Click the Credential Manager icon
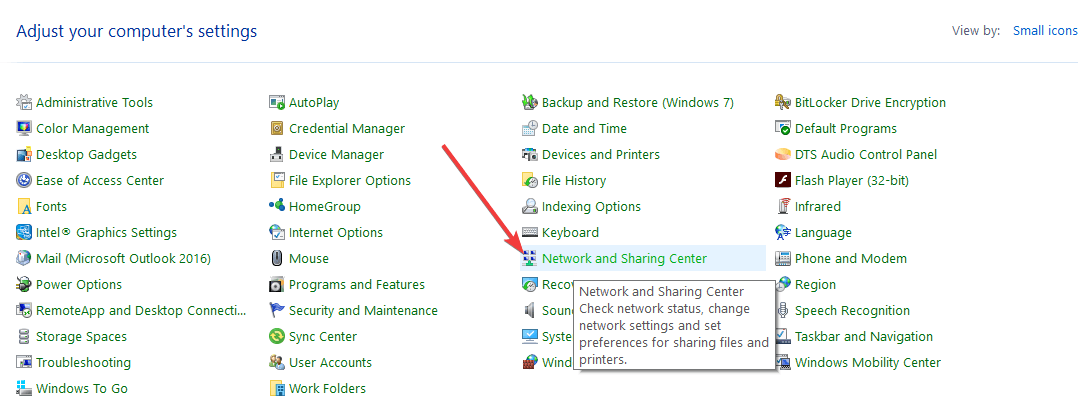 point(278,129)
